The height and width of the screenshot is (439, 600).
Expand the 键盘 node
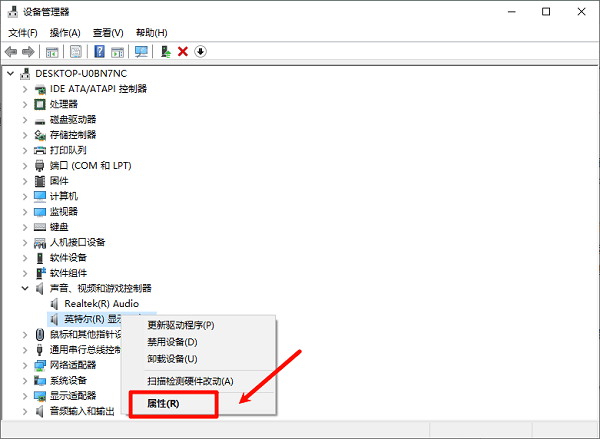click(x=25, y=227)
